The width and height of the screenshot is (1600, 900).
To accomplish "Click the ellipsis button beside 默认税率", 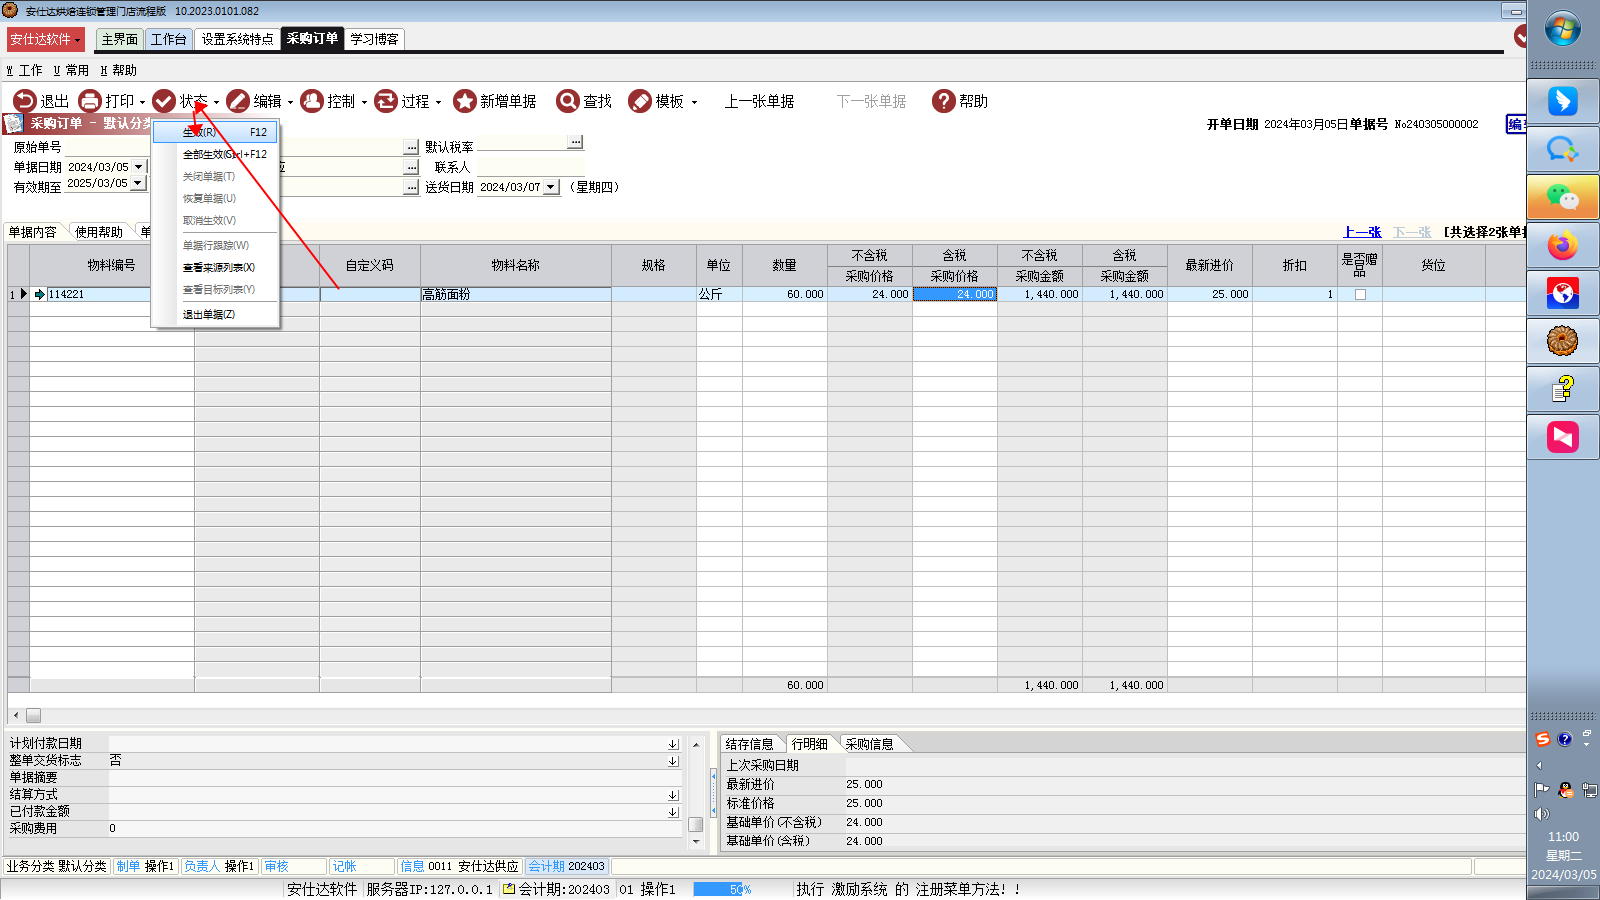I will 575,142.
